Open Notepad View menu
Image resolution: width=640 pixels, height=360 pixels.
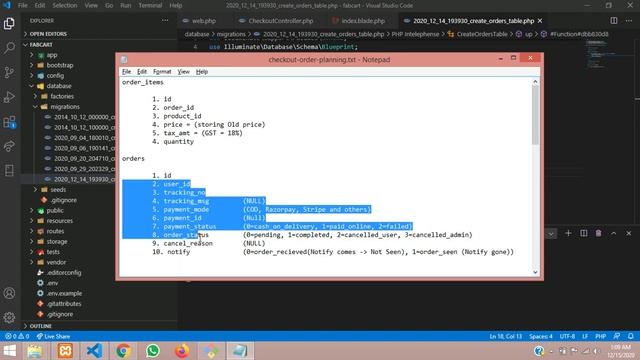point(183,71)
